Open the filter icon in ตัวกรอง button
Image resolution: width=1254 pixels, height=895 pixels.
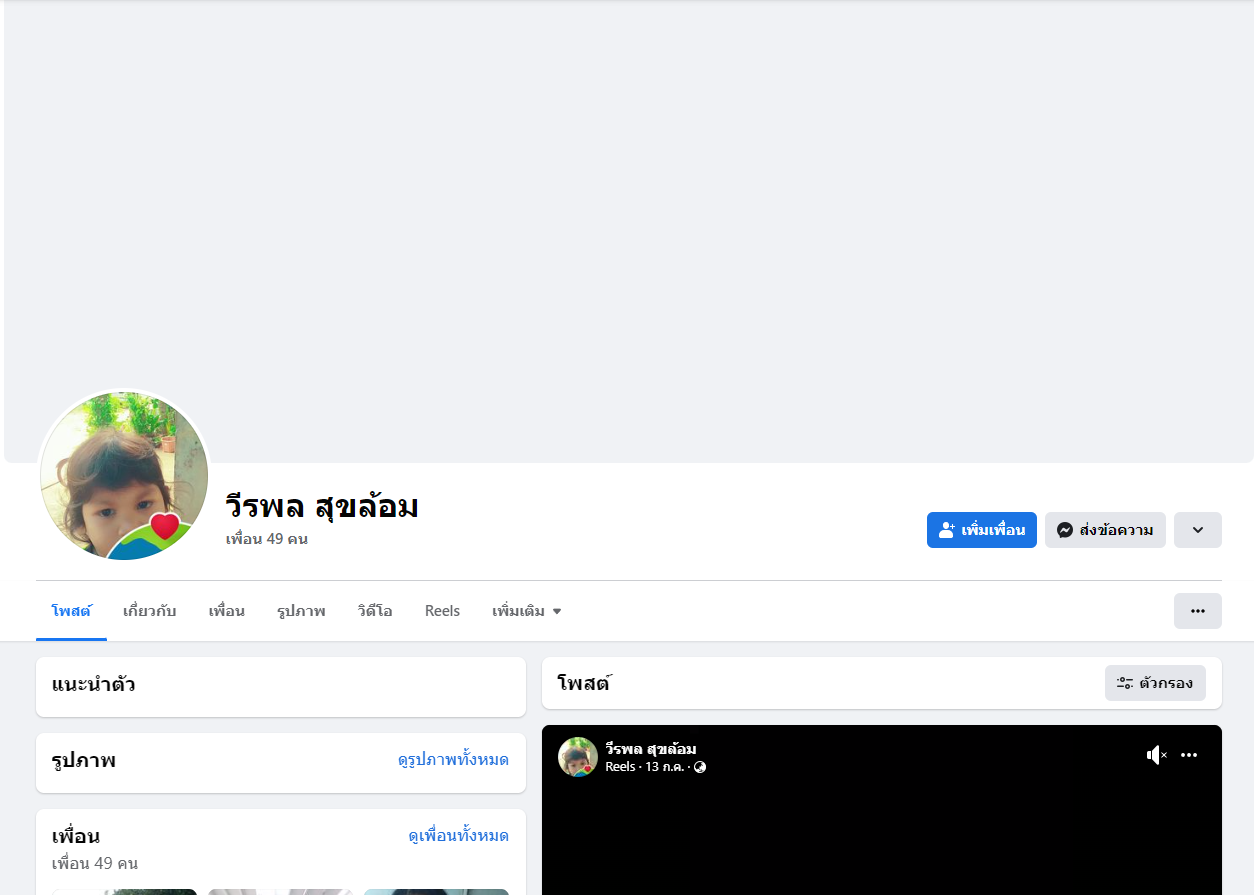click(x=1125, y=683)
